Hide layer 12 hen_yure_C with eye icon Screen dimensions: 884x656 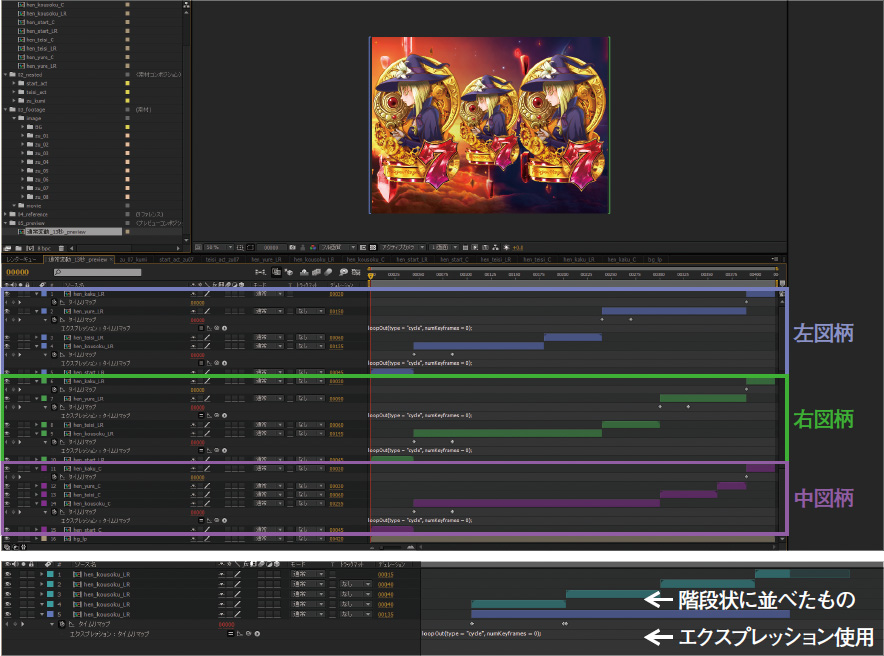pyautogui.click(x=7, y=486)
